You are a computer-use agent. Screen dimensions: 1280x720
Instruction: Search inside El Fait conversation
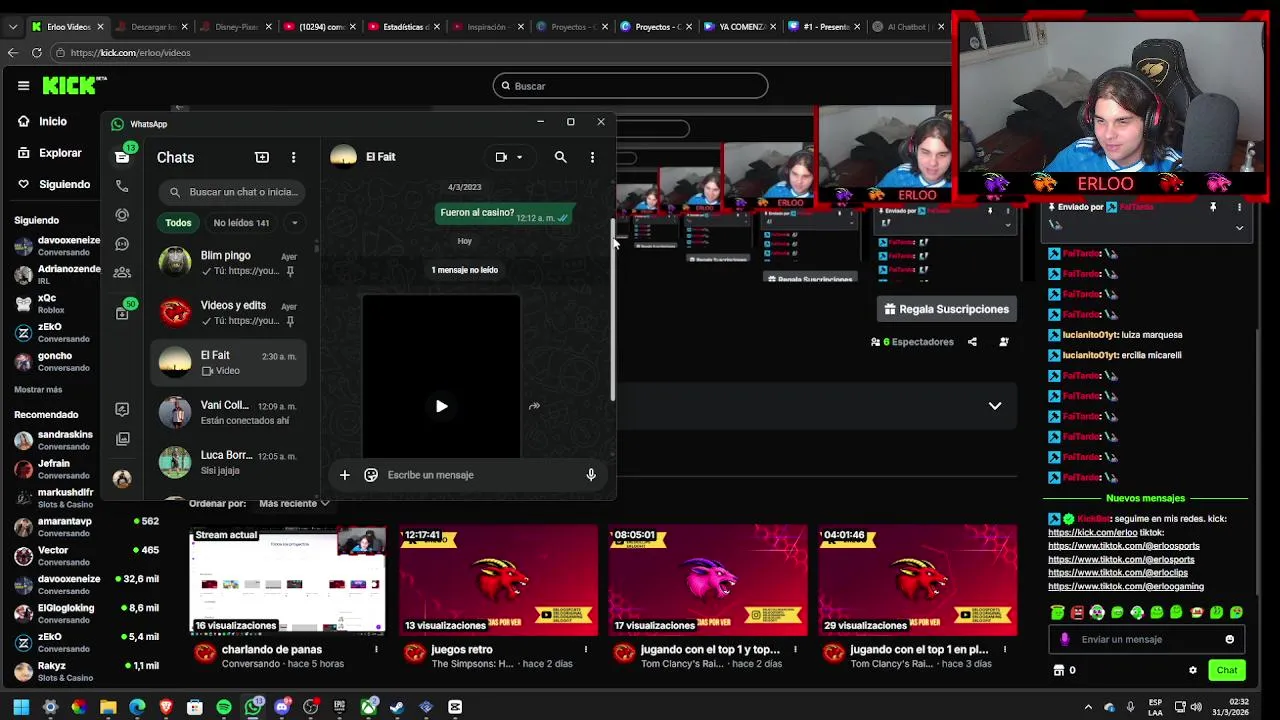561,157
